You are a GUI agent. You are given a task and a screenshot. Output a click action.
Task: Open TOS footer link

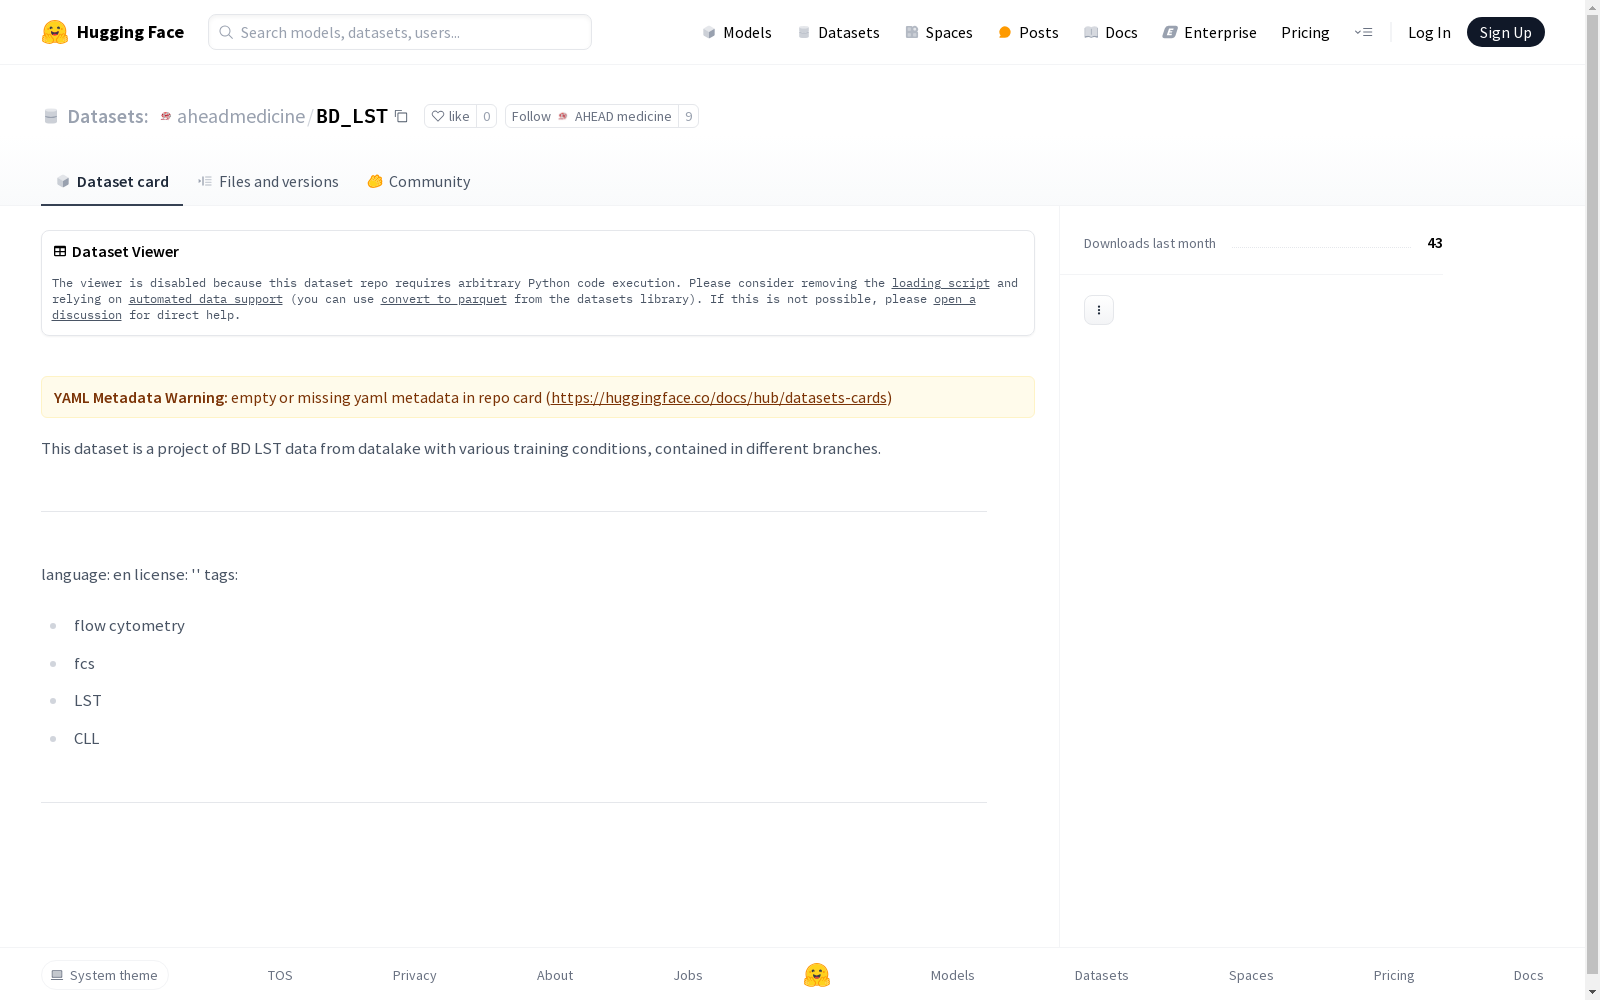(280, 975)
